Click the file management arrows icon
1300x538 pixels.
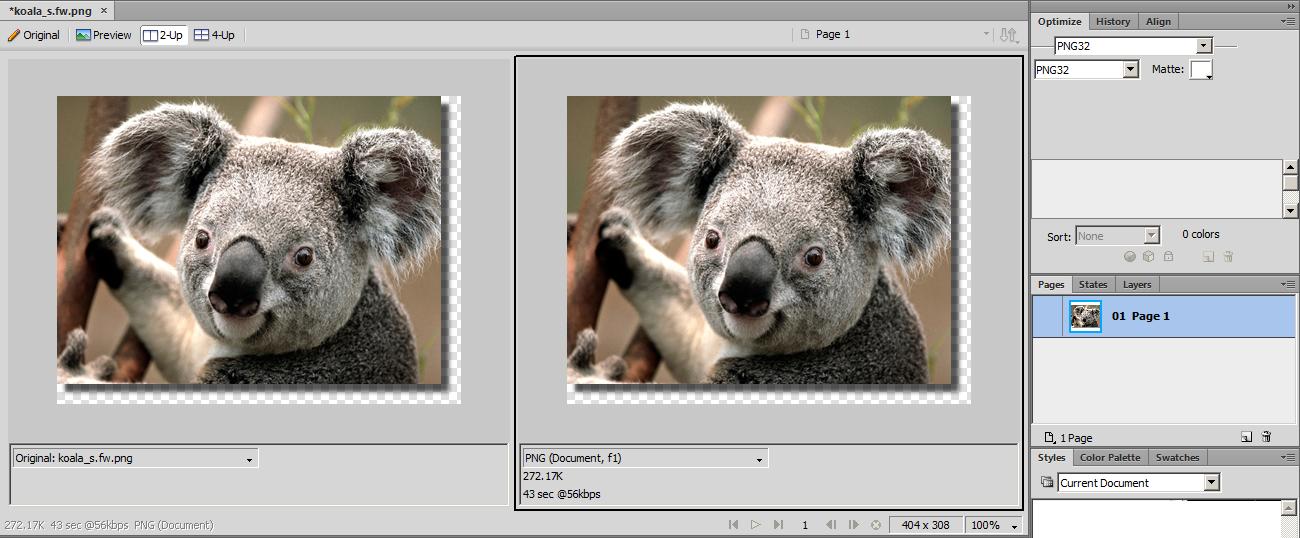[1010, 35]
